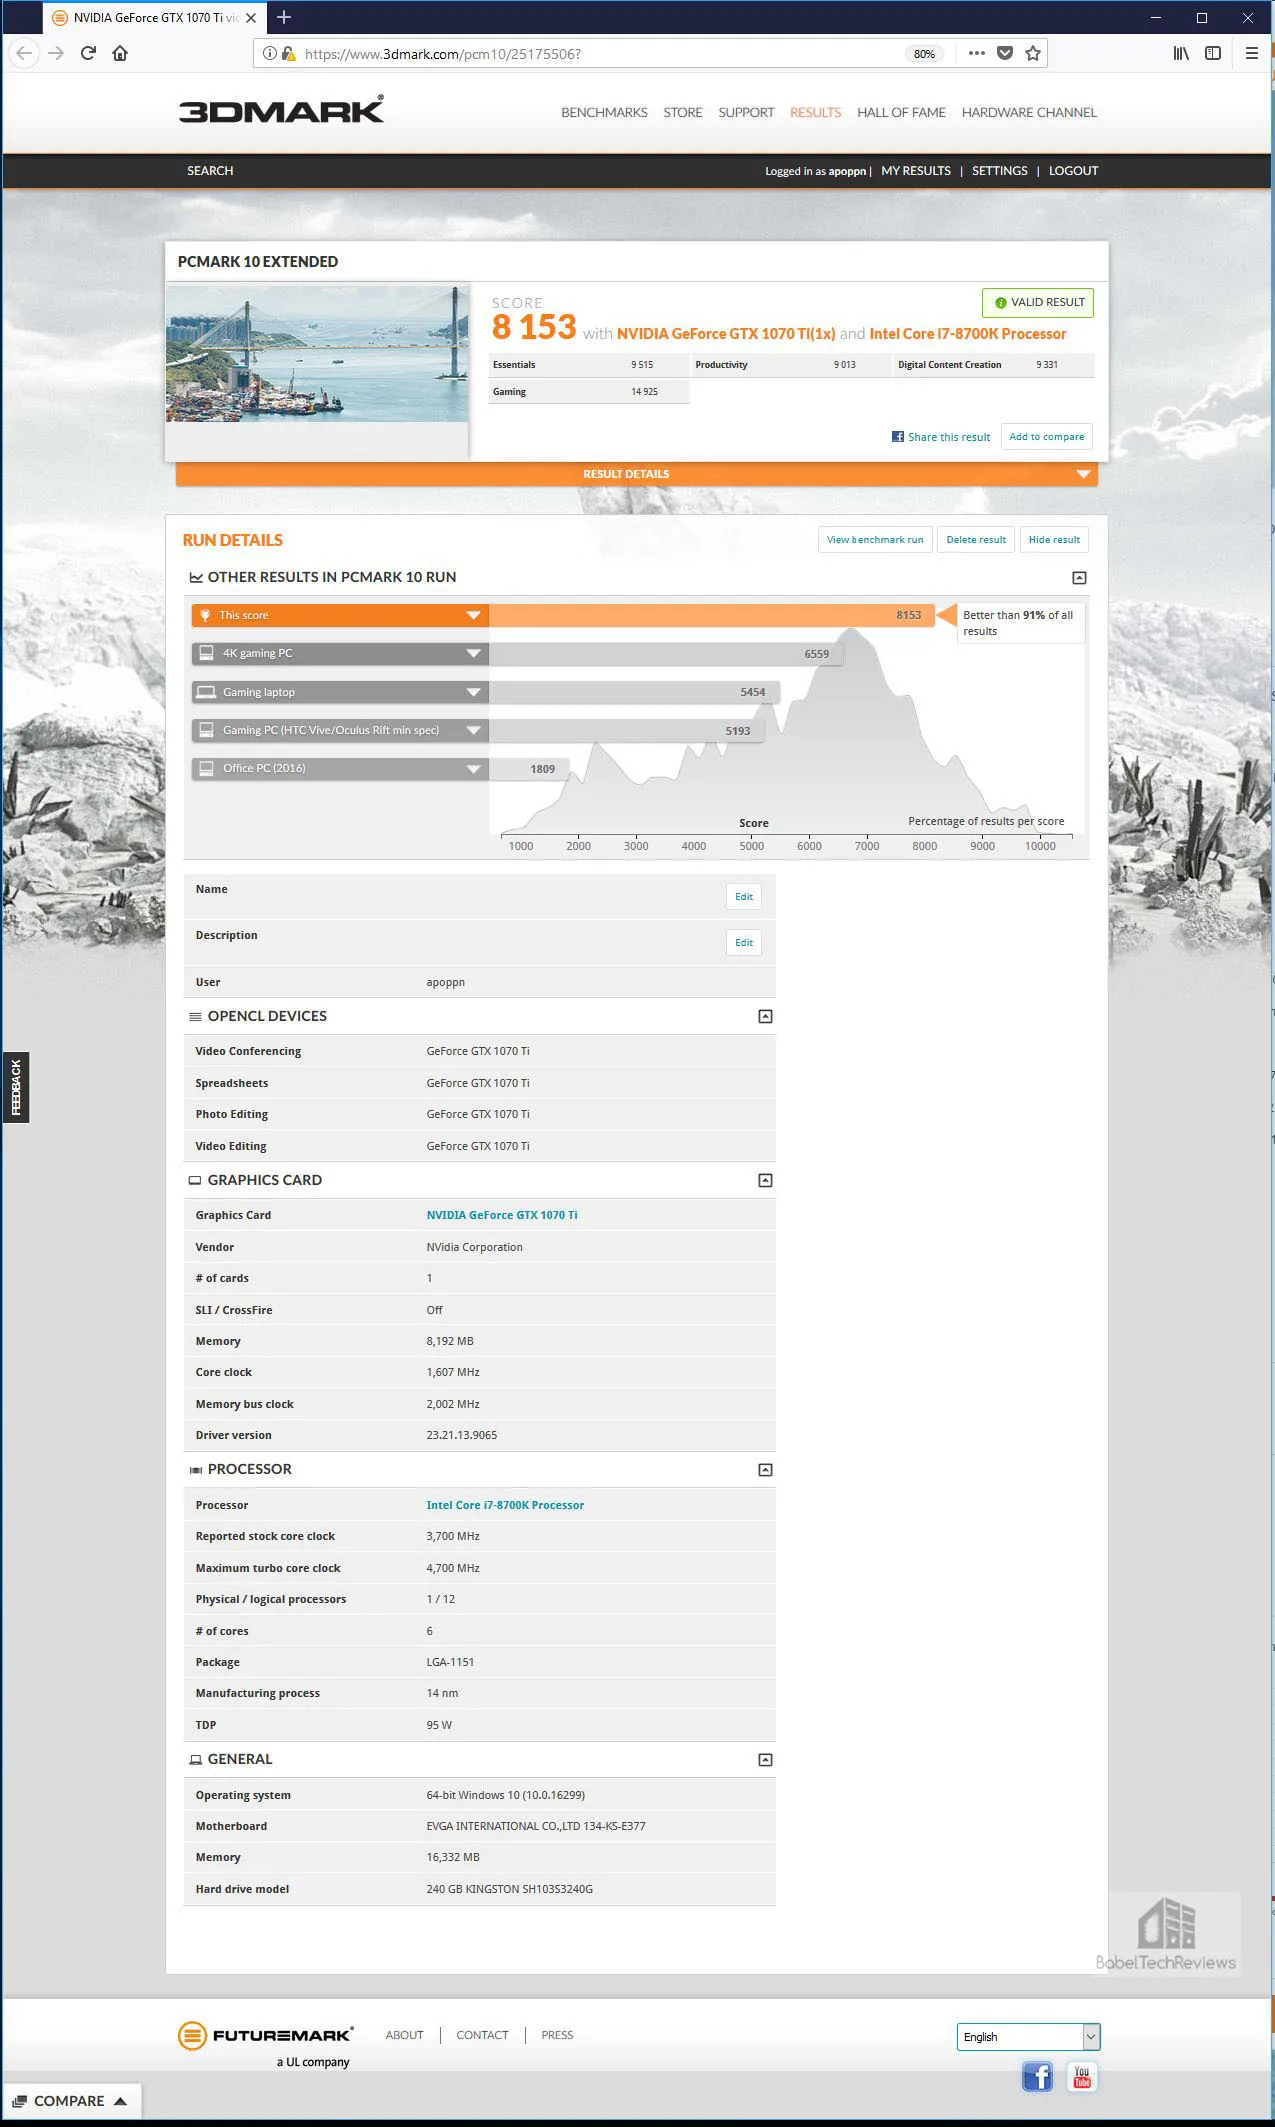Open CONTACT footer link

[x=482, y=2035]
